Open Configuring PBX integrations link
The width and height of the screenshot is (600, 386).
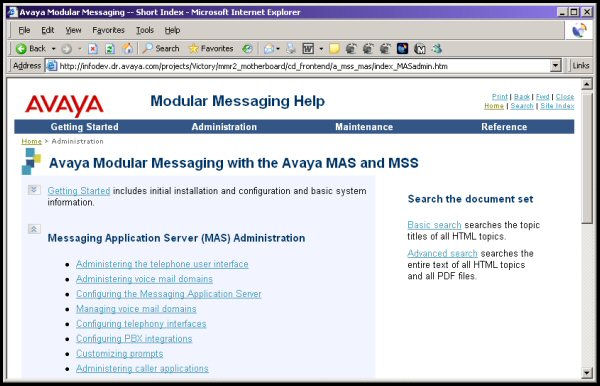(x=134, y=339)
